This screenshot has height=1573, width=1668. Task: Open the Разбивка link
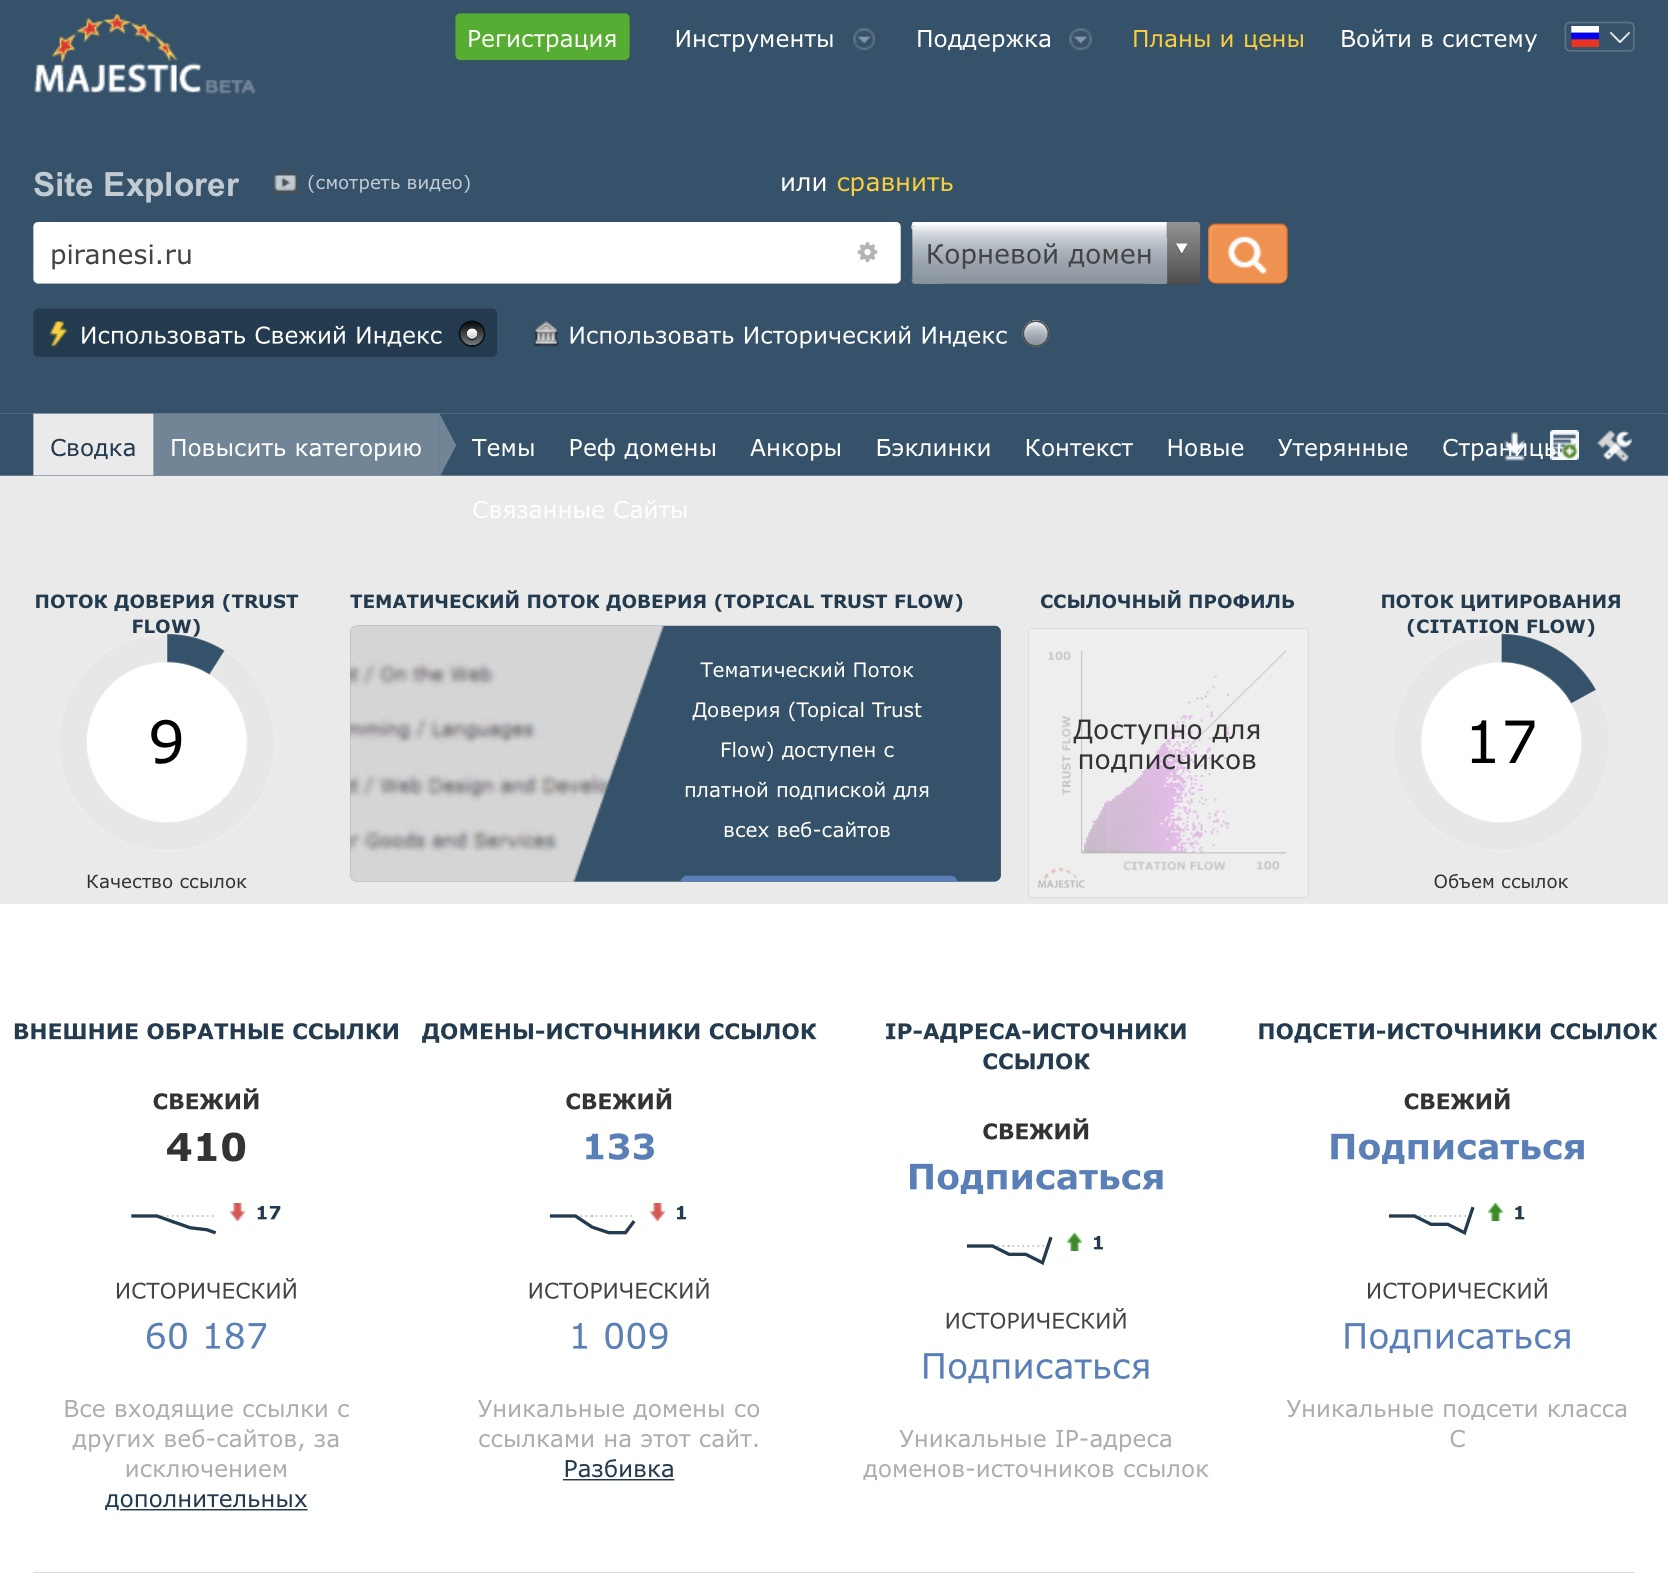(619, 1469)
